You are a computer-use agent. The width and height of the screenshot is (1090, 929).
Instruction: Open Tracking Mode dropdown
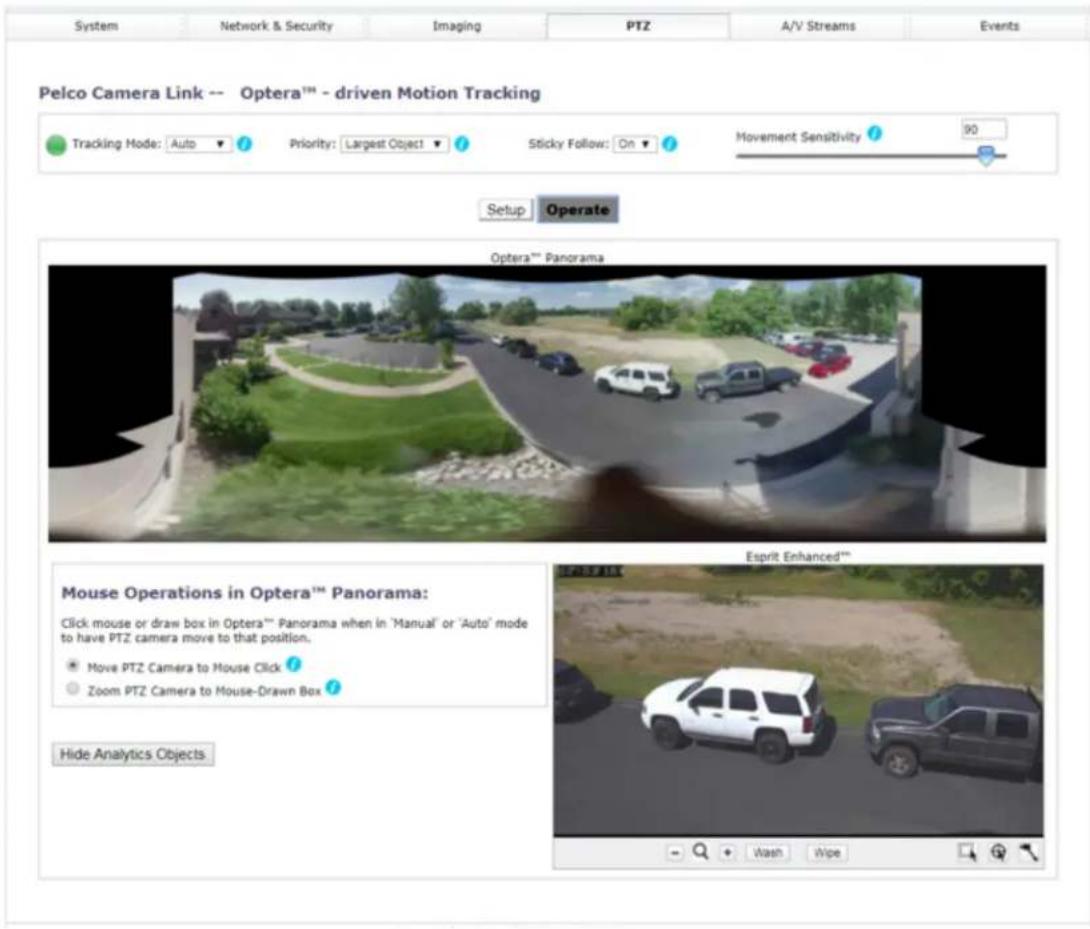pyautogui.click(x=198, y=144)
